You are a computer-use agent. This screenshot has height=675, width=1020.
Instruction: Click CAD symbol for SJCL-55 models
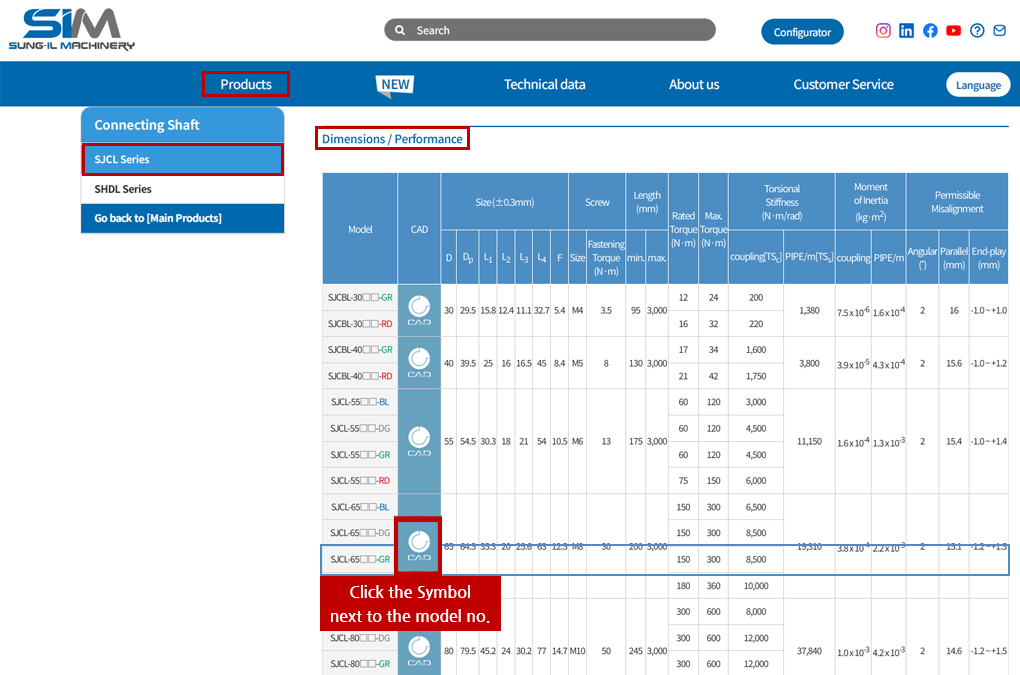tap(419, 441)
